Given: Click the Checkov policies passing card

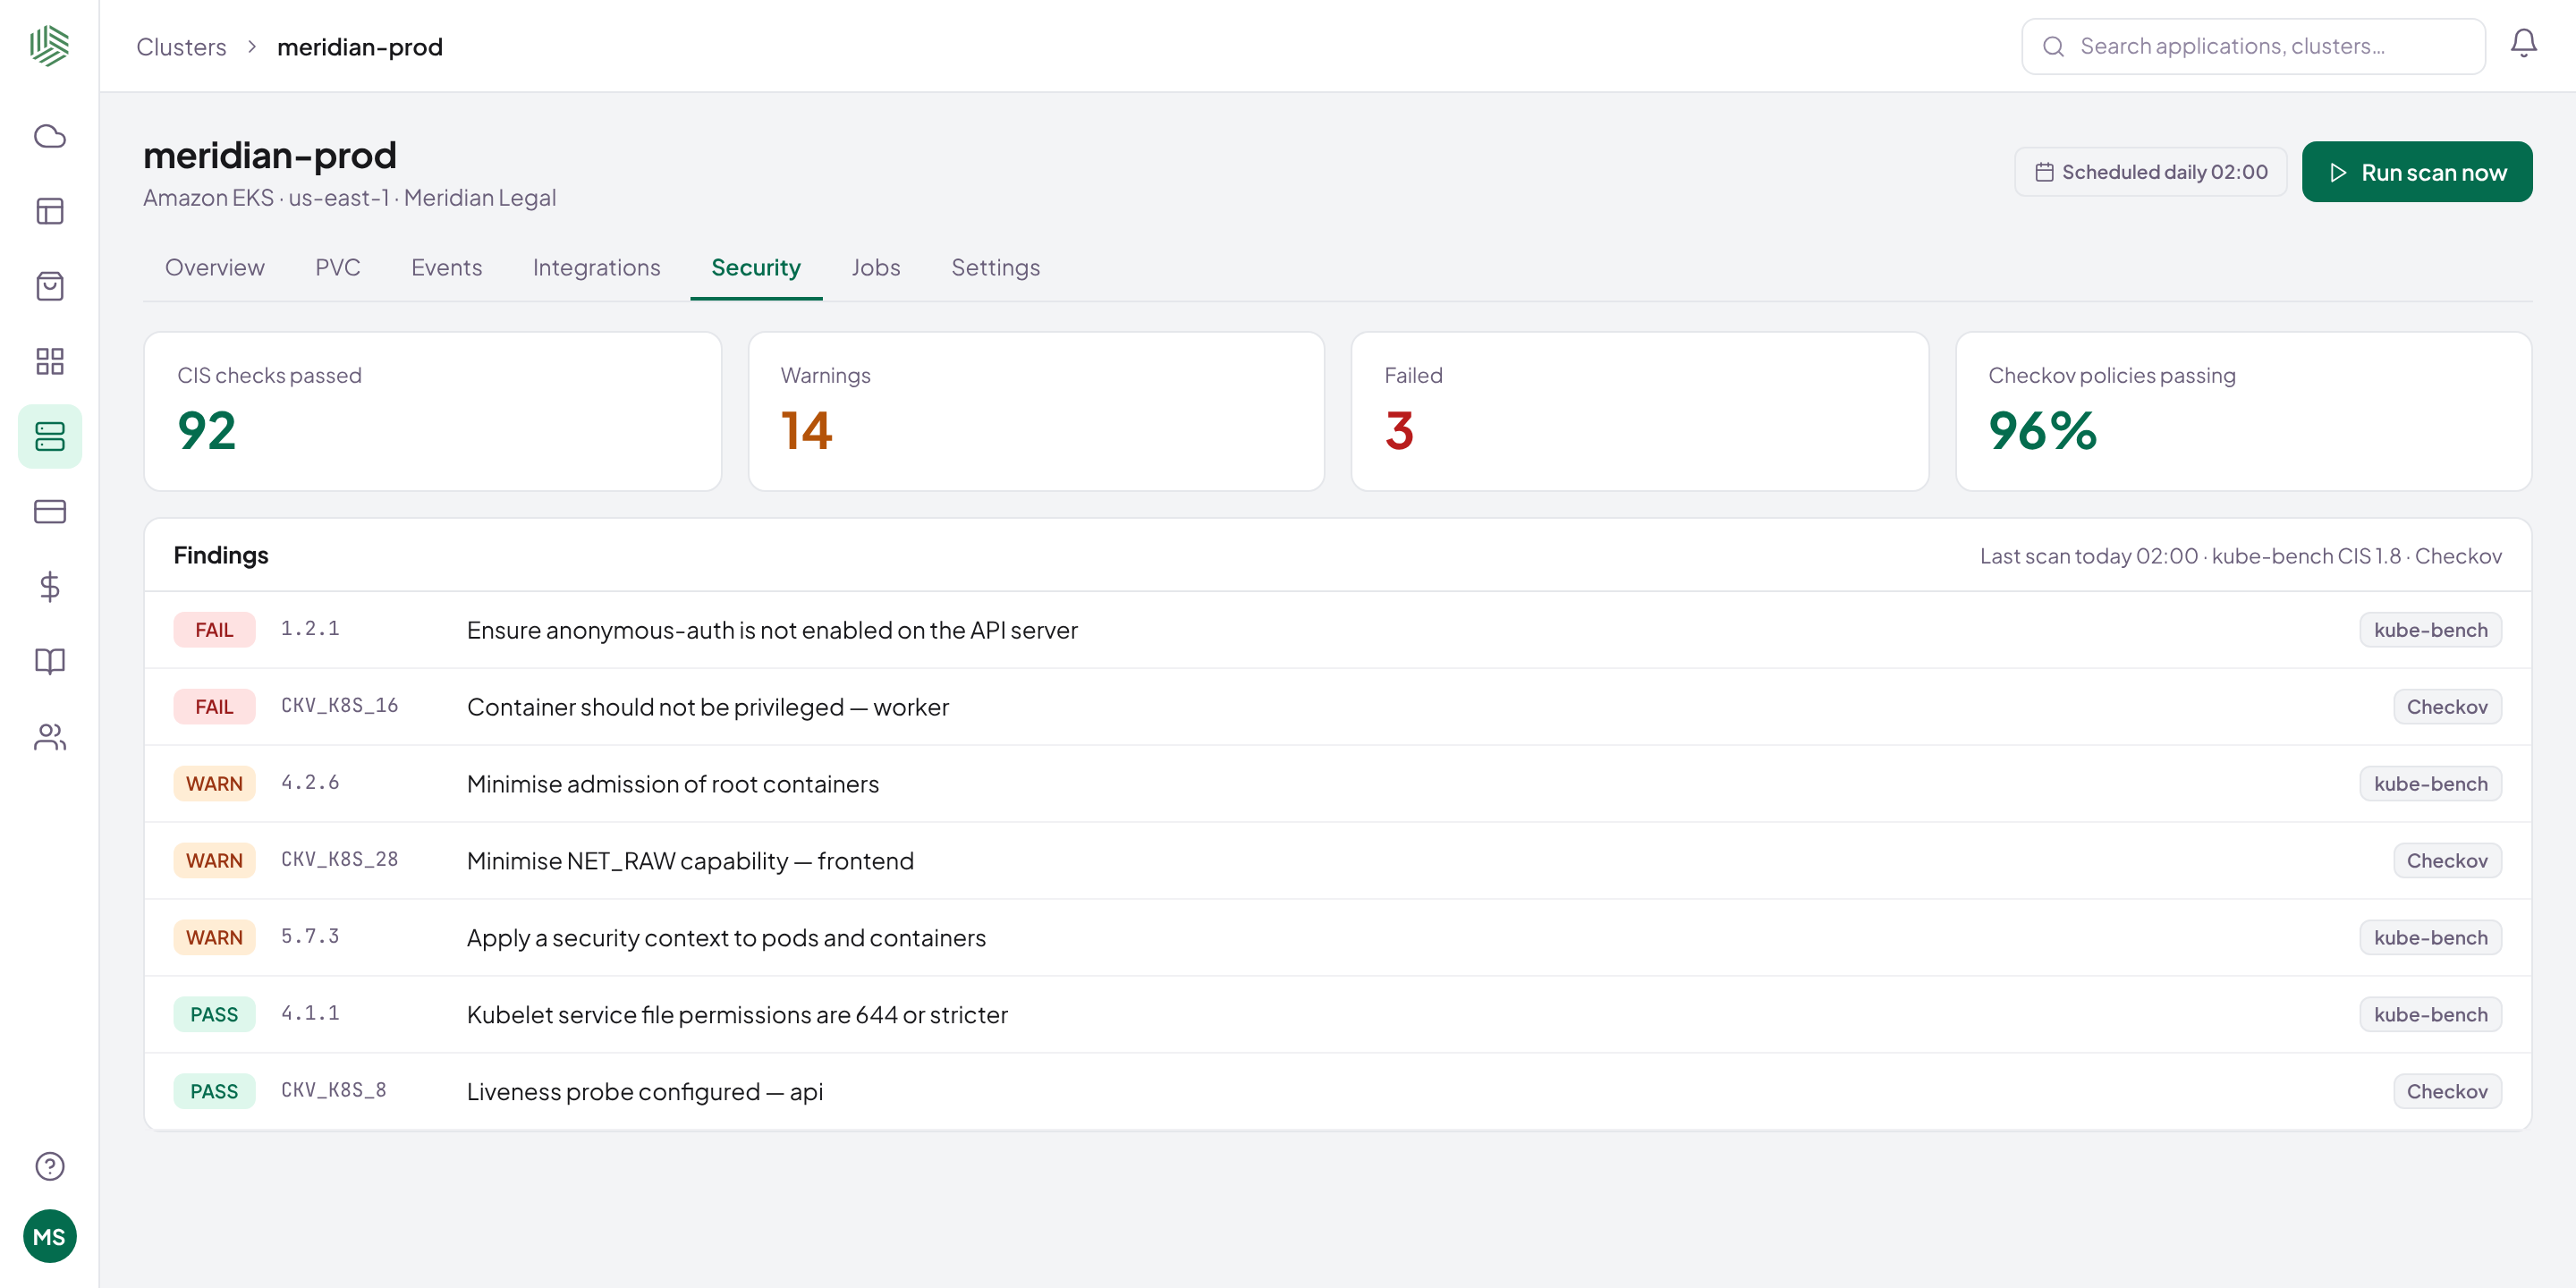Looking at the screenshot, I should 2243,411.
